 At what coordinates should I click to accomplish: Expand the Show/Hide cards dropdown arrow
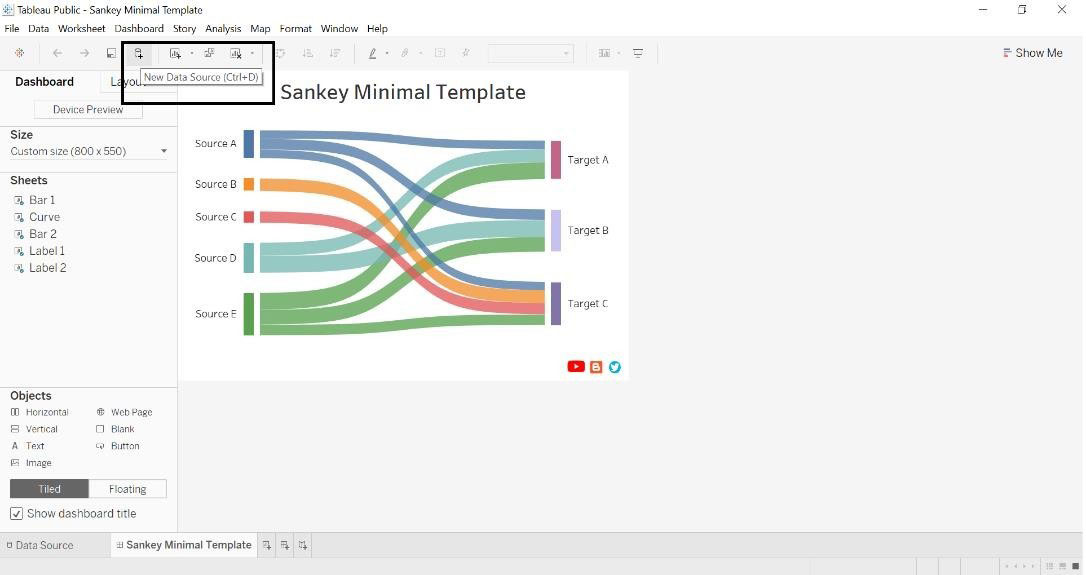tap(618, 53)
